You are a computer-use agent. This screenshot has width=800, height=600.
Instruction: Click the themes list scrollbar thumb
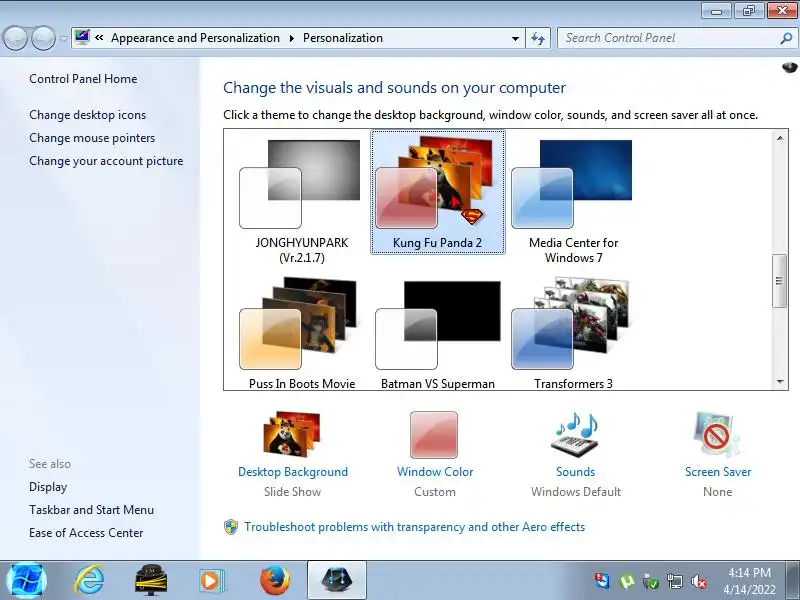pyautogui.click(x=780, y=281)
